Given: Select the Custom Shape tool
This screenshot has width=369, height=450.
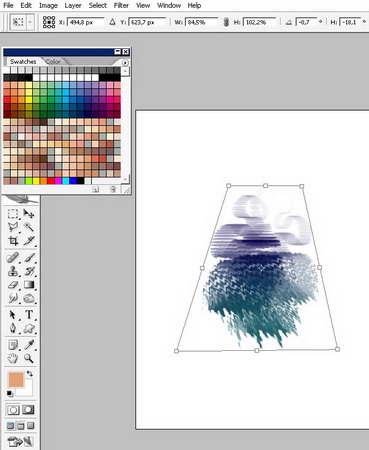Looking at the screenshot, I should click(x=29, y=328).
